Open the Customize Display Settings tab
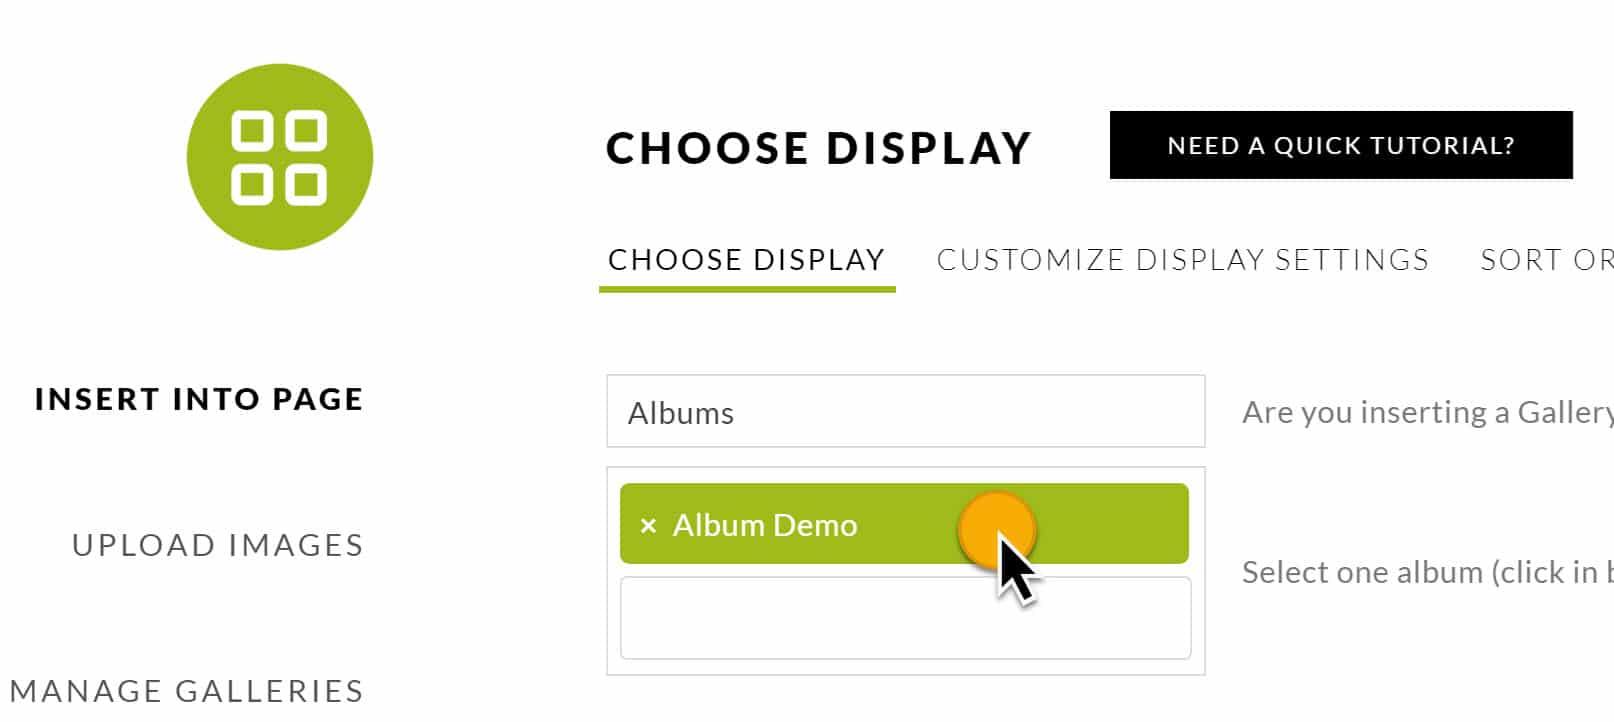 point(1183,260)
